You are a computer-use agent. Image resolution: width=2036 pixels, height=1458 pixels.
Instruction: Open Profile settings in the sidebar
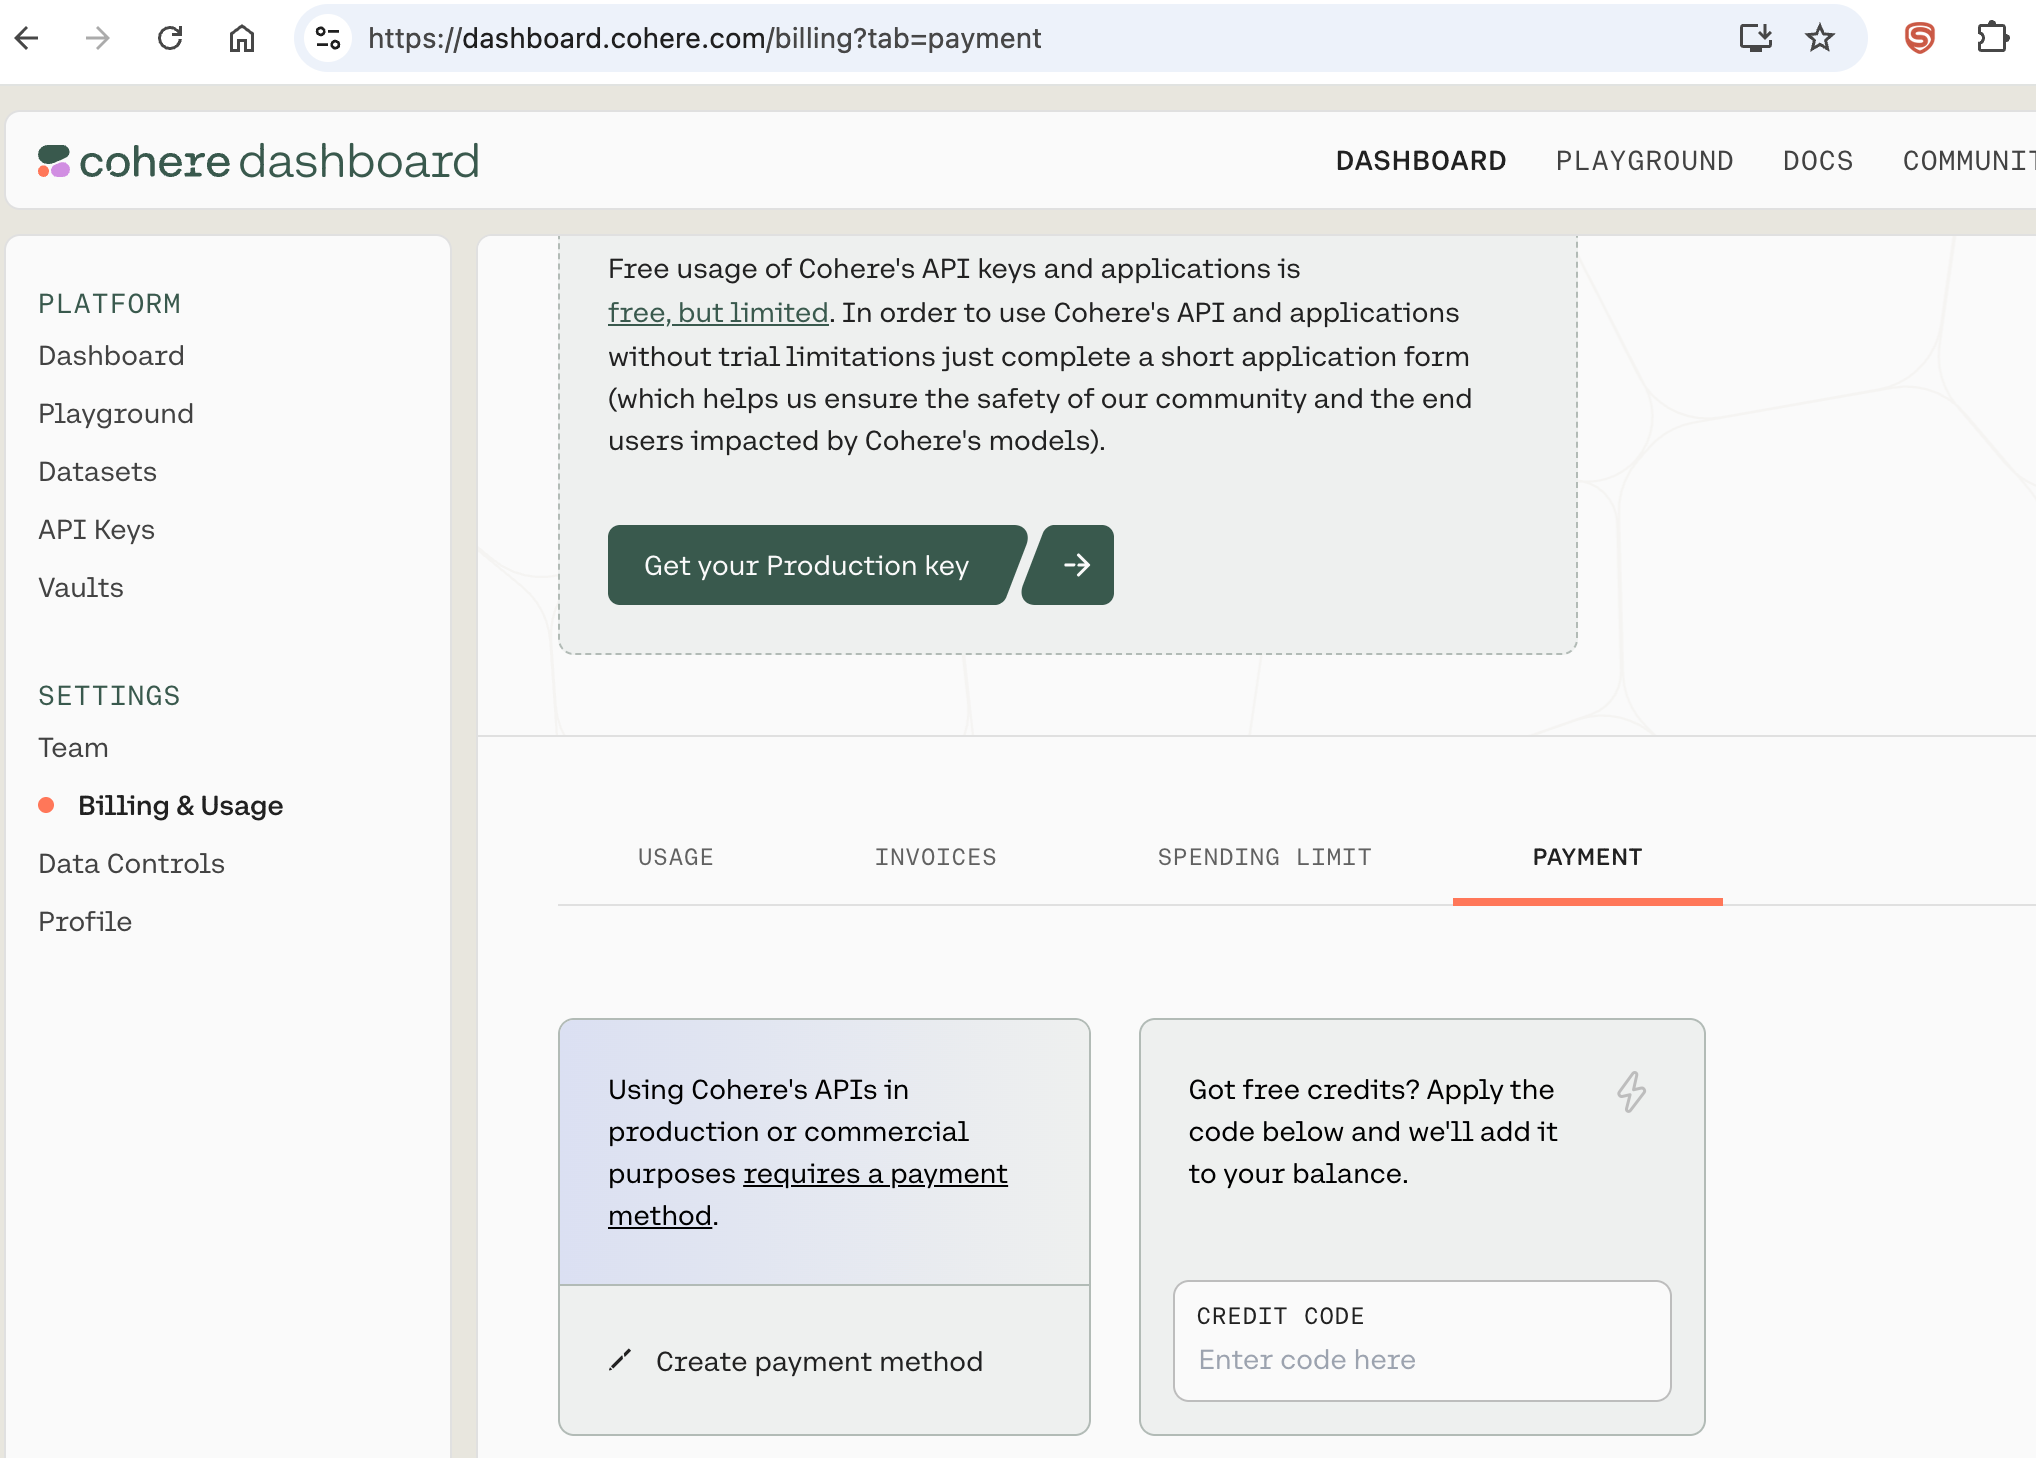click(x=85, y=922)
